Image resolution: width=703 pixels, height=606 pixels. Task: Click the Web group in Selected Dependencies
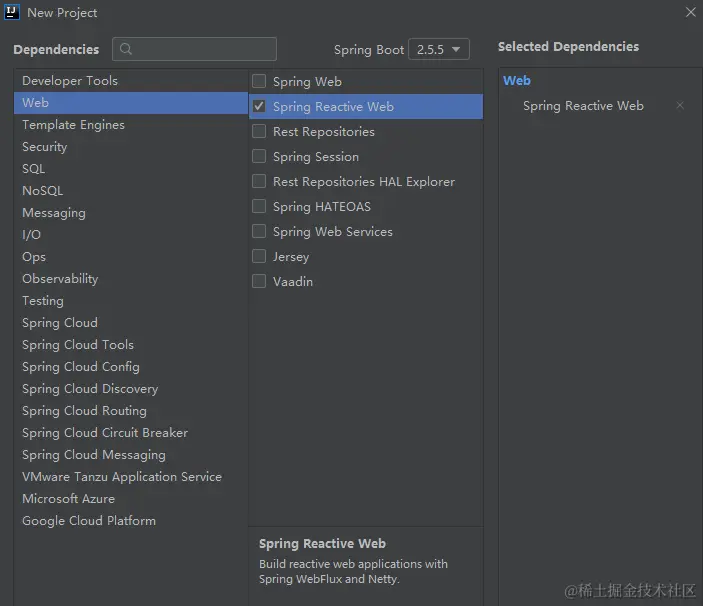tap(516, 80)
